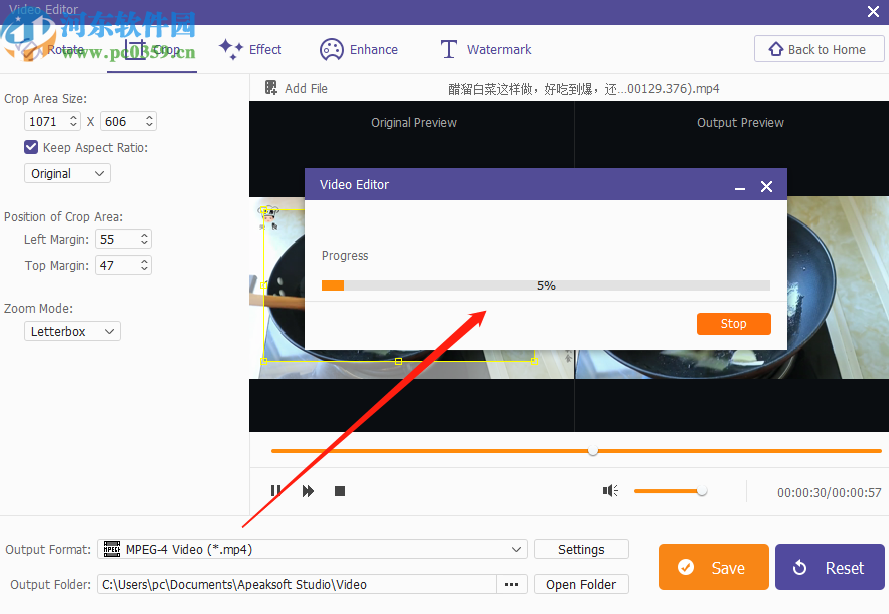The width and height of the screenshot is (889, 614).
Task: Click the bottom-right crop handle
Action: click(534, 361)
